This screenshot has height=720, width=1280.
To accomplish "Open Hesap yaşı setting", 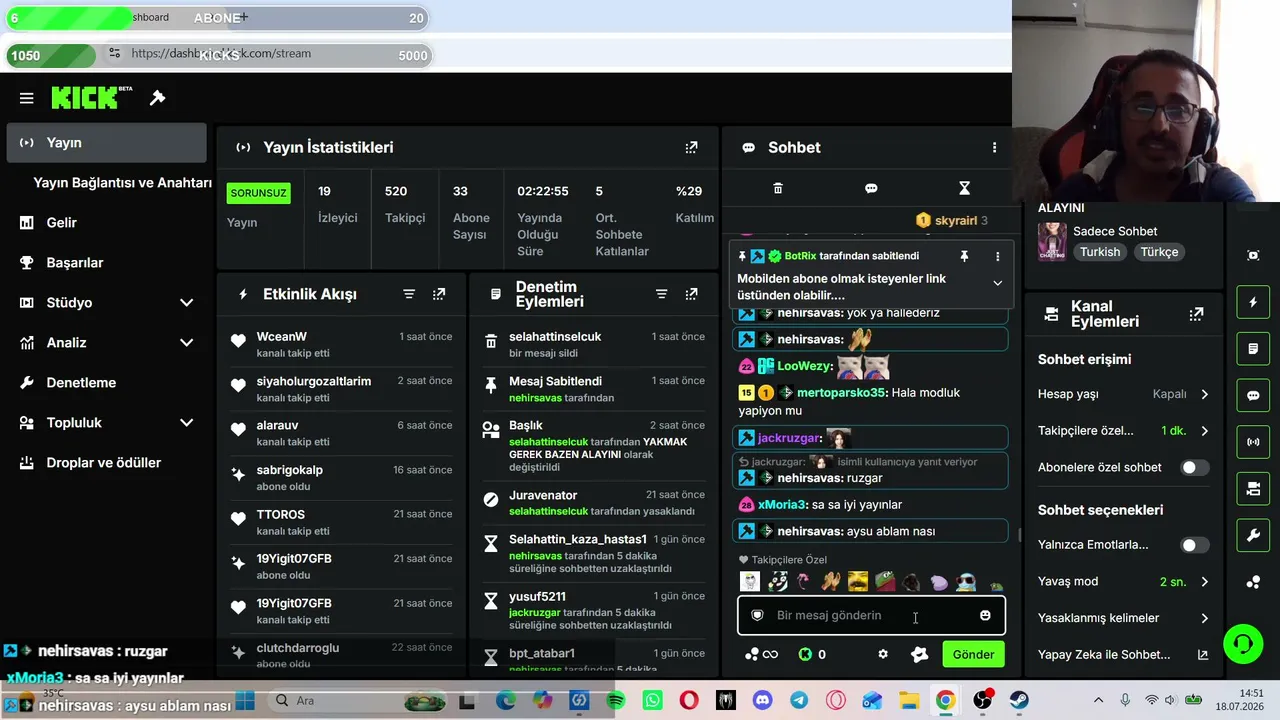I will point(1124,394).
